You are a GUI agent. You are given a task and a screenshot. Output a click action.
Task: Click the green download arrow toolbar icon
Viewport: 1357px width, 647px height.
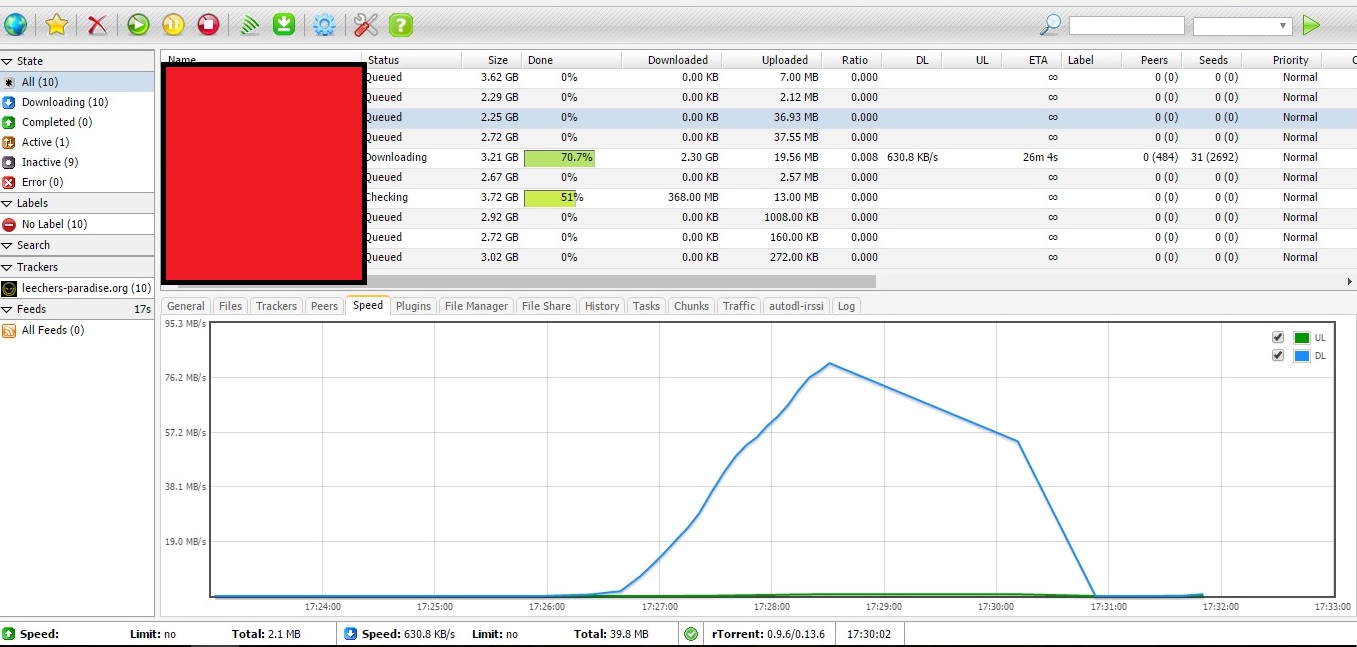point(284,25)
